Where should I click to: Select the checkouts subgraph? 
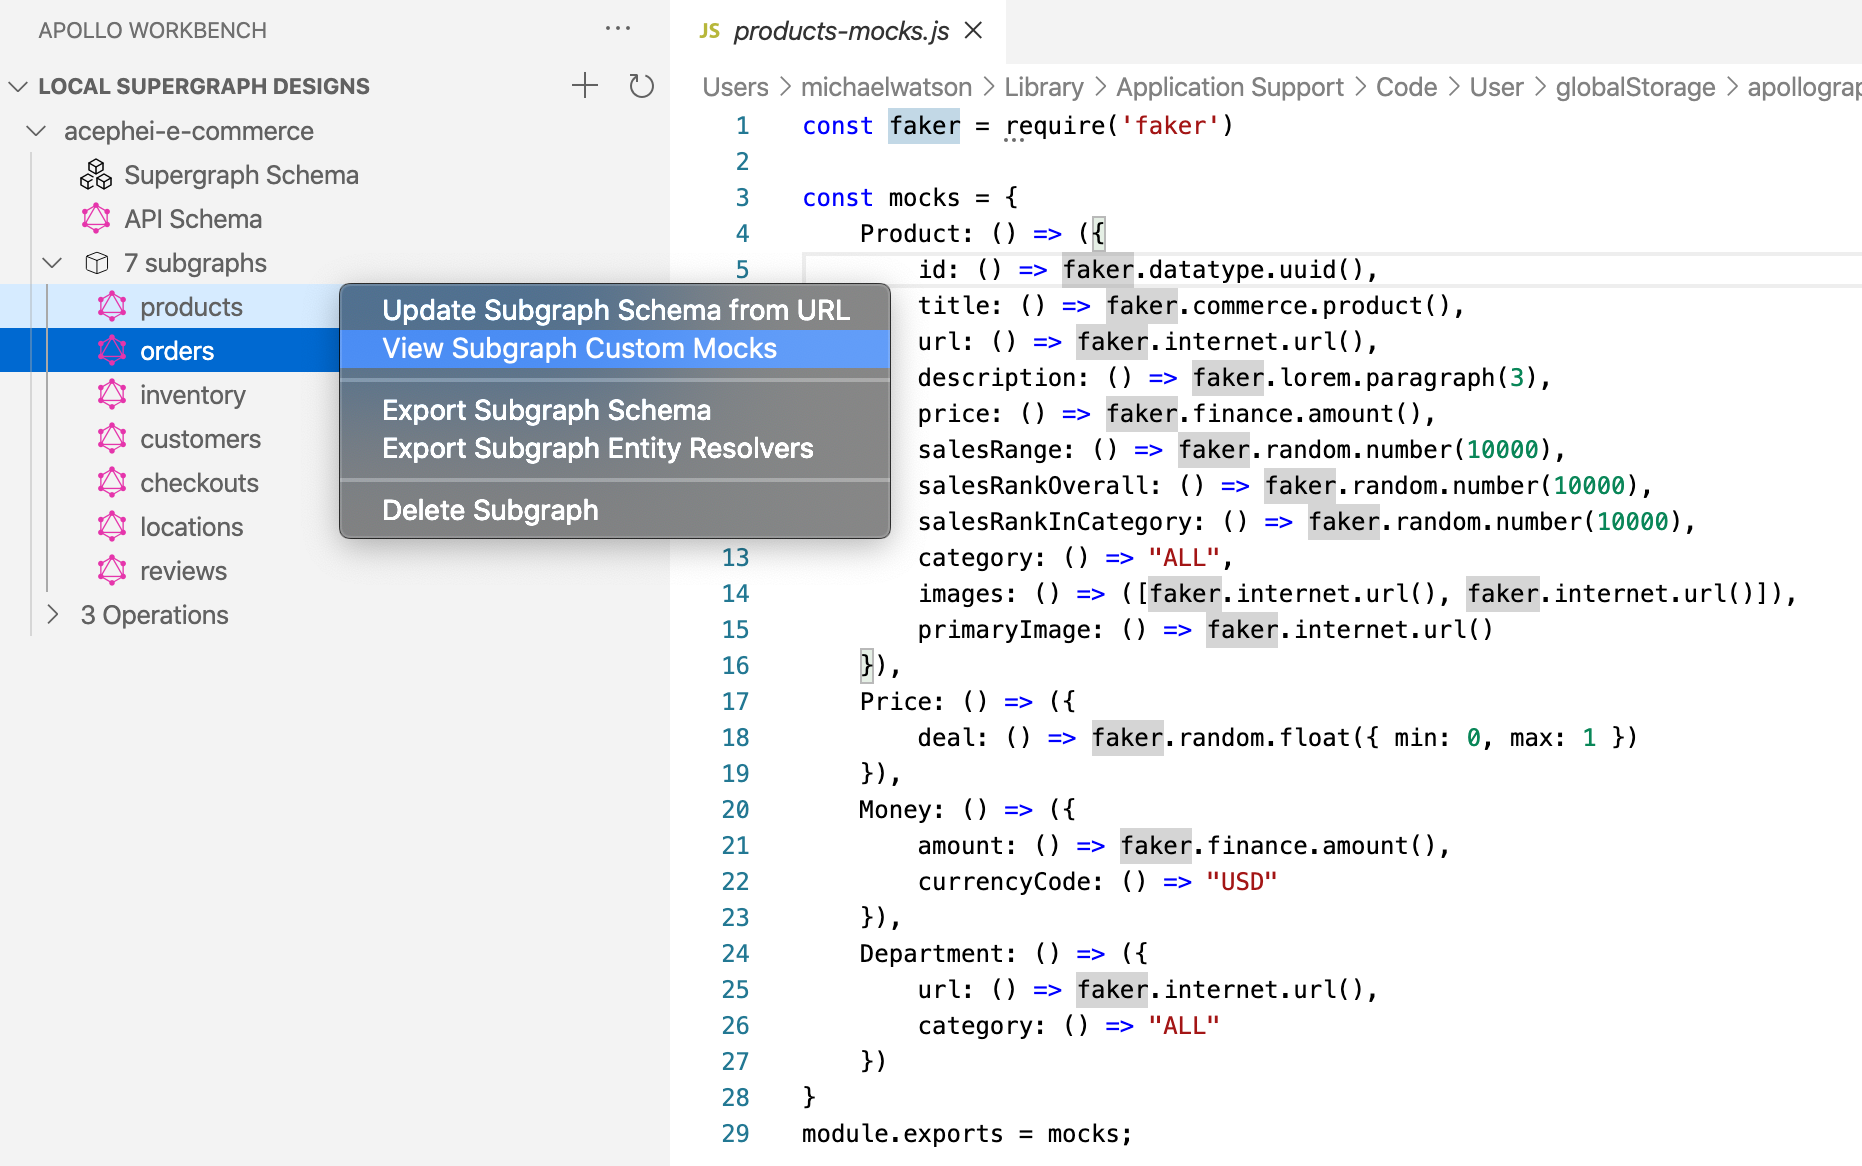(x=199, y=483)
